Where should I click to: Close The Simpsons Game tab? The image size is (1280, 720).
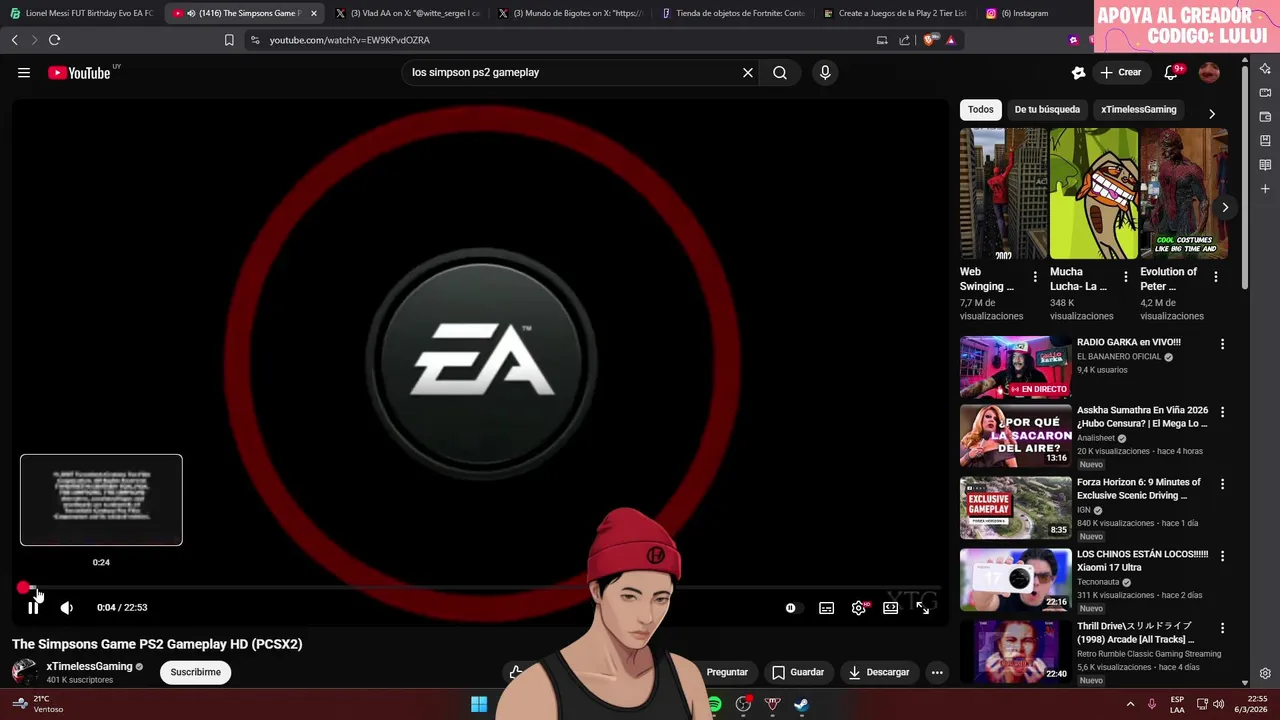point(313,13)
